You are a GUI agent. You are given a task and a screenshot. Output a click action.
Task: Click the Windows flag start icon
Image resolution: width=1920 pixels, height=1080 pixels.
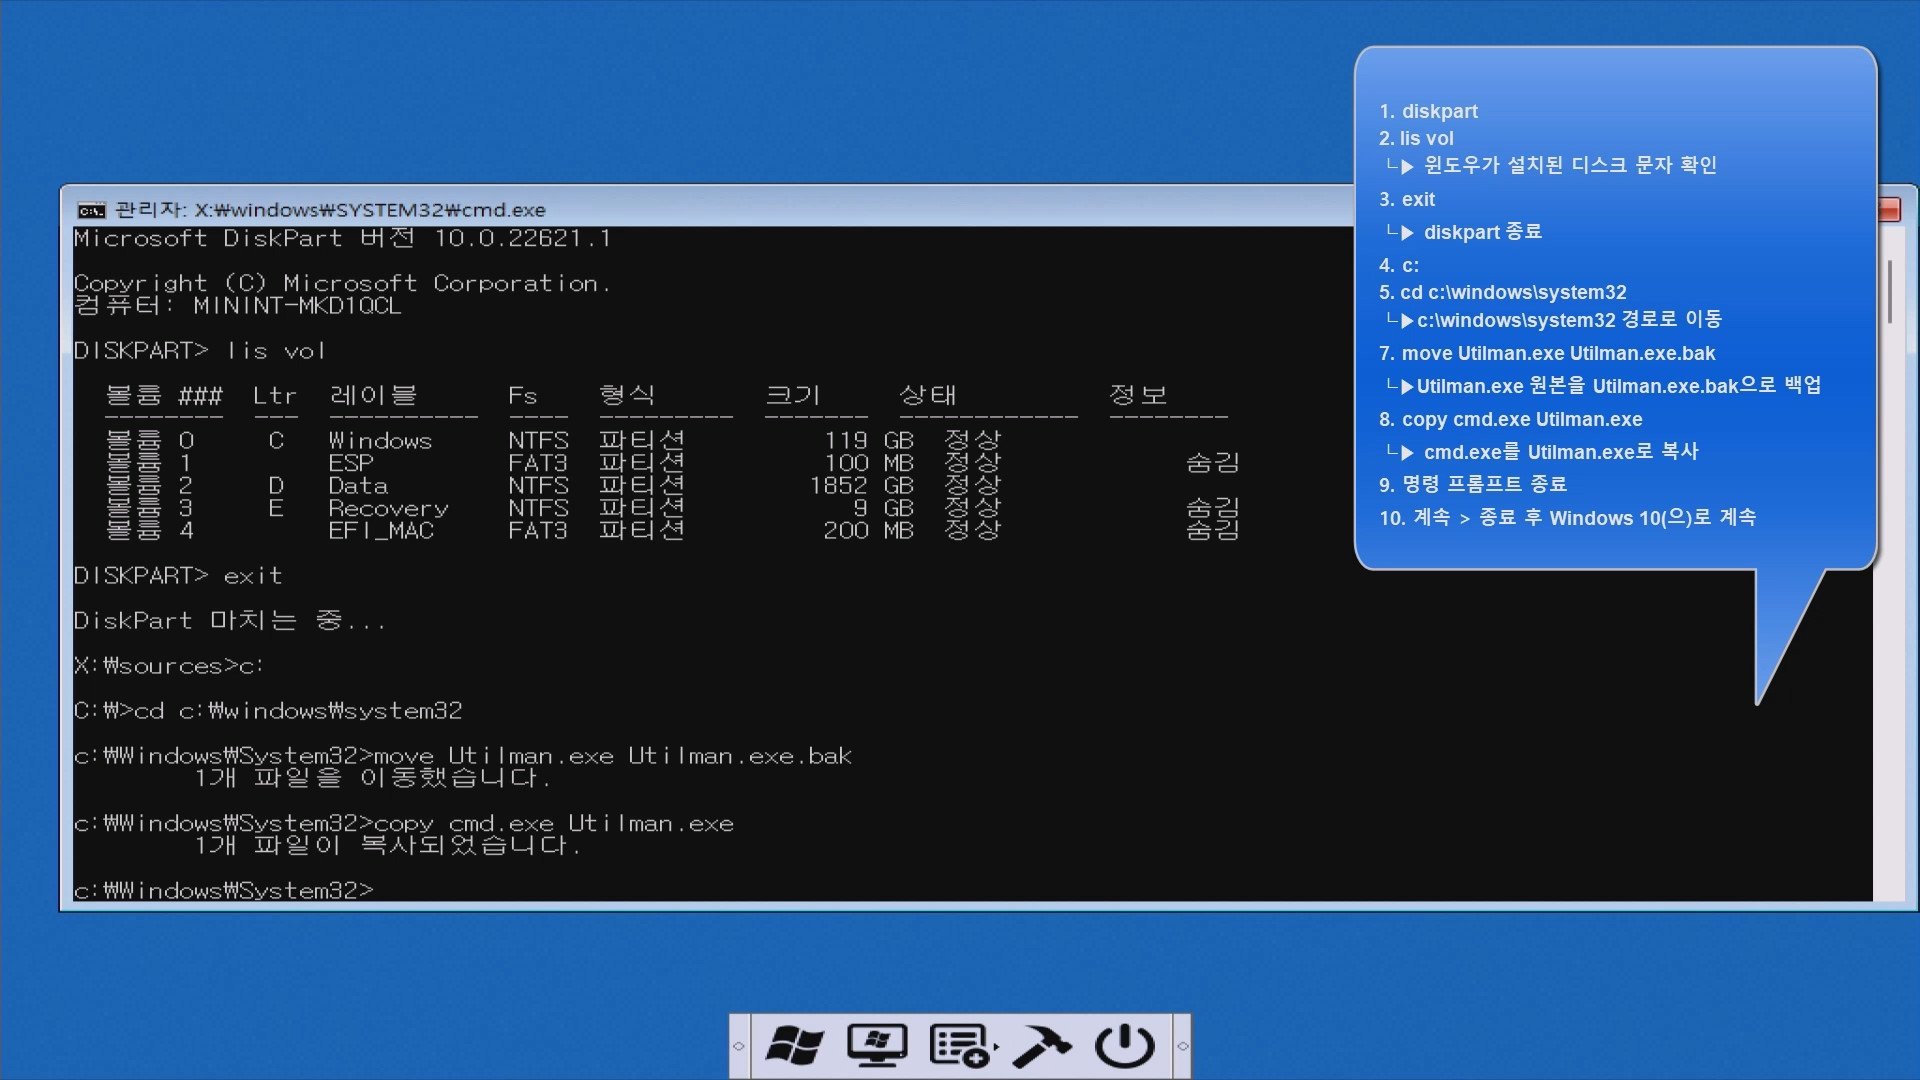[795, 1046]
